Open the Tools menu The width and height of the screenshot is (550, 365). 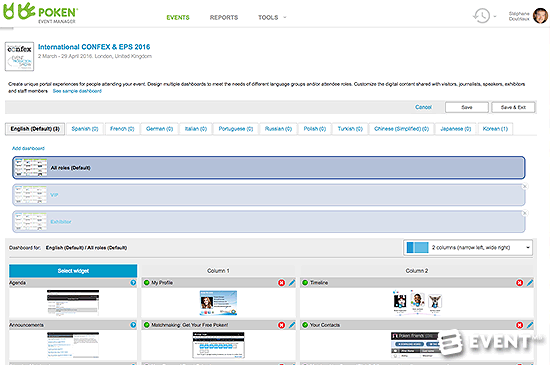click(x=268, y=17)
